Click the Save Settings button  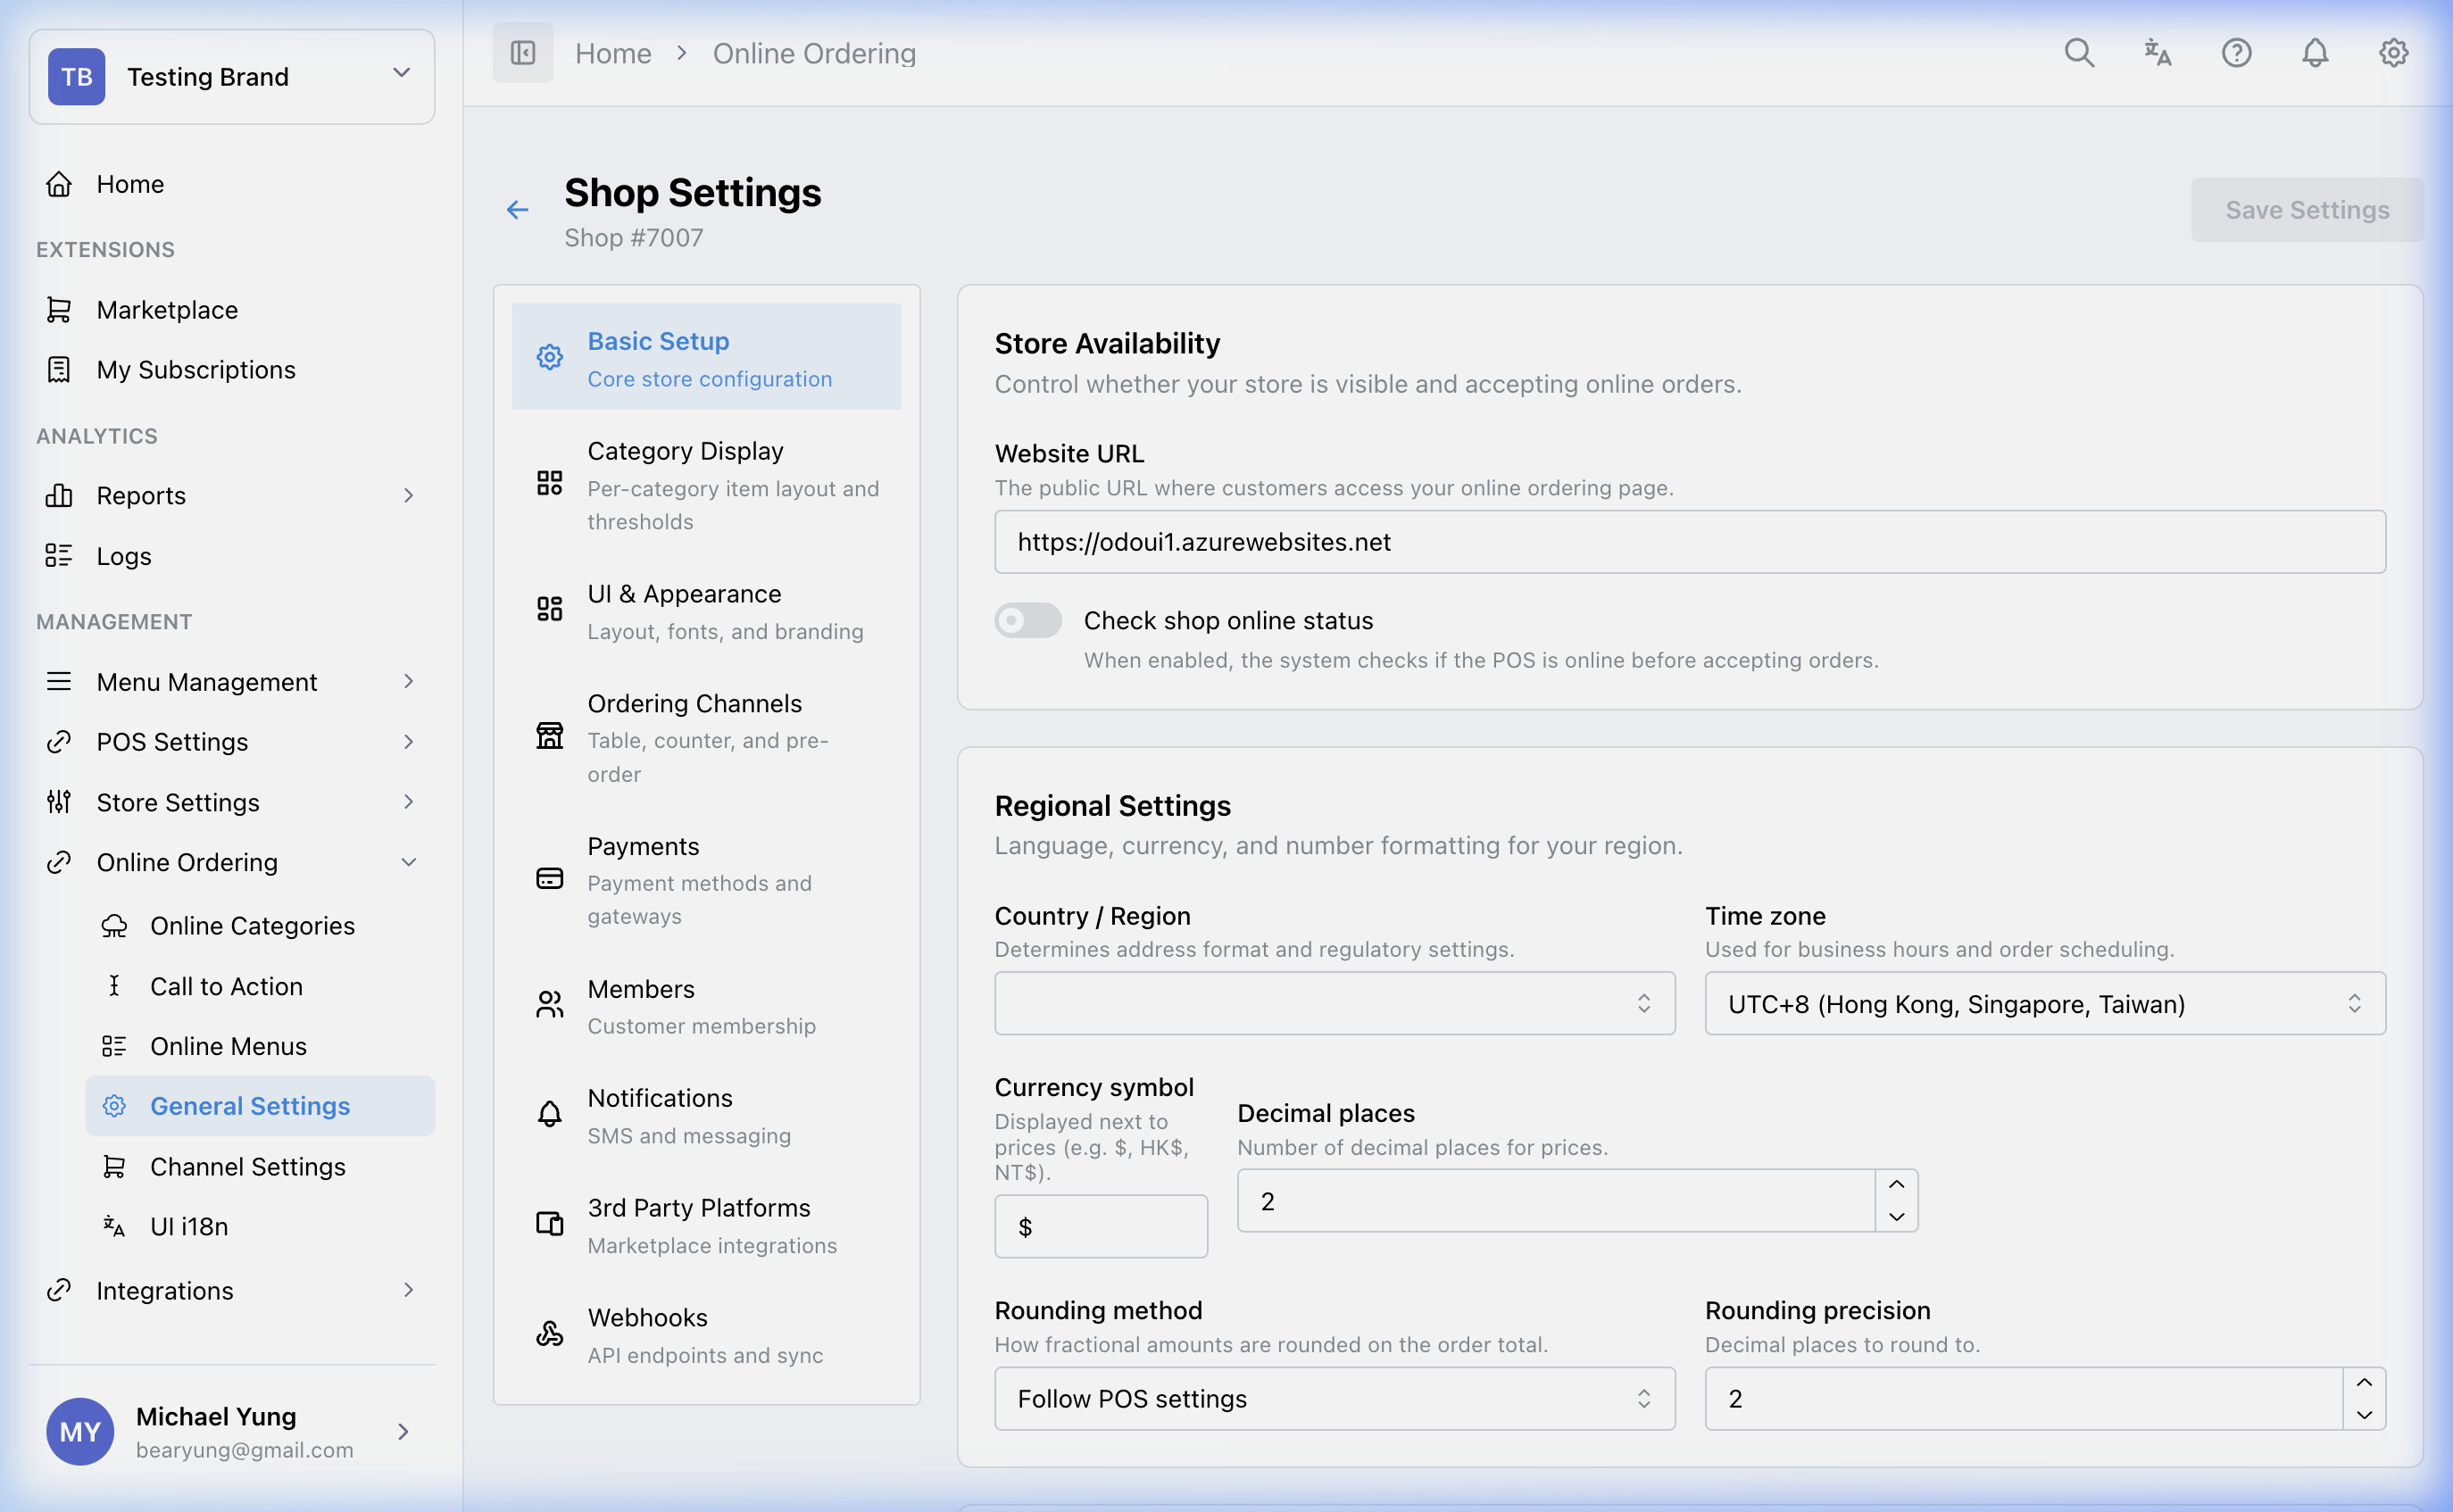(2305, 209)
